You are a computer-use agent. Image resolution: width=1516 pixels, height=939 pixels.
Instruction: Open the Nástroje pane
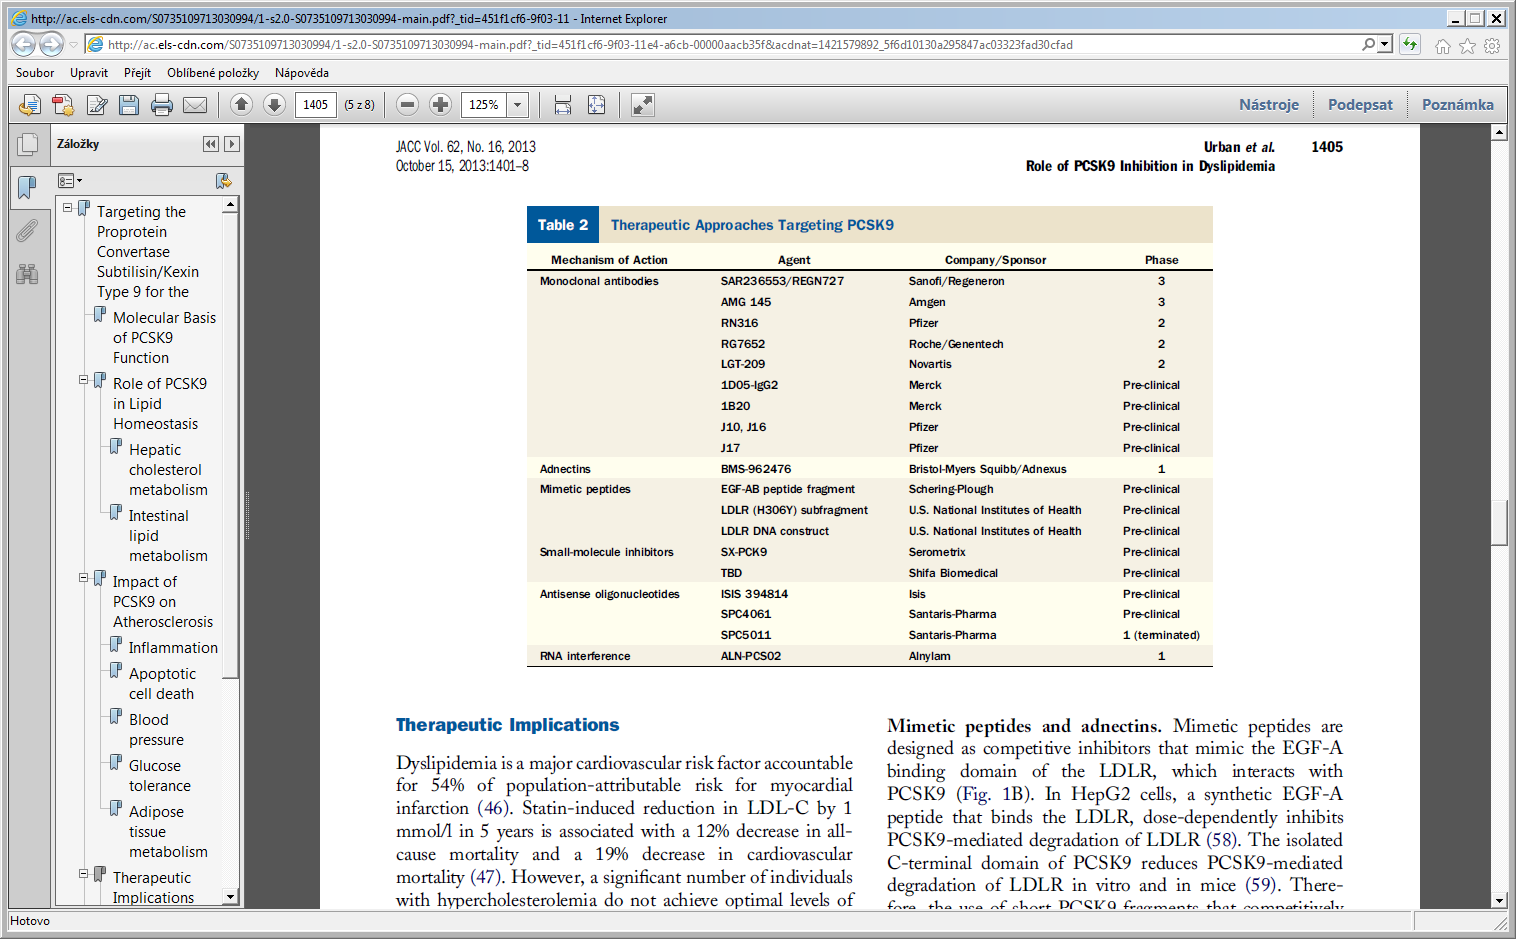(x=1269, y=104)
